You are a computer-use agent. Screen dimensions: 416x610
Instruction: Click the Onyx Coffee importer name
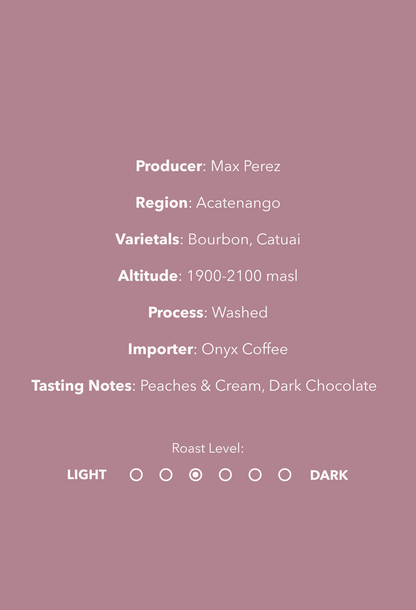244,349
